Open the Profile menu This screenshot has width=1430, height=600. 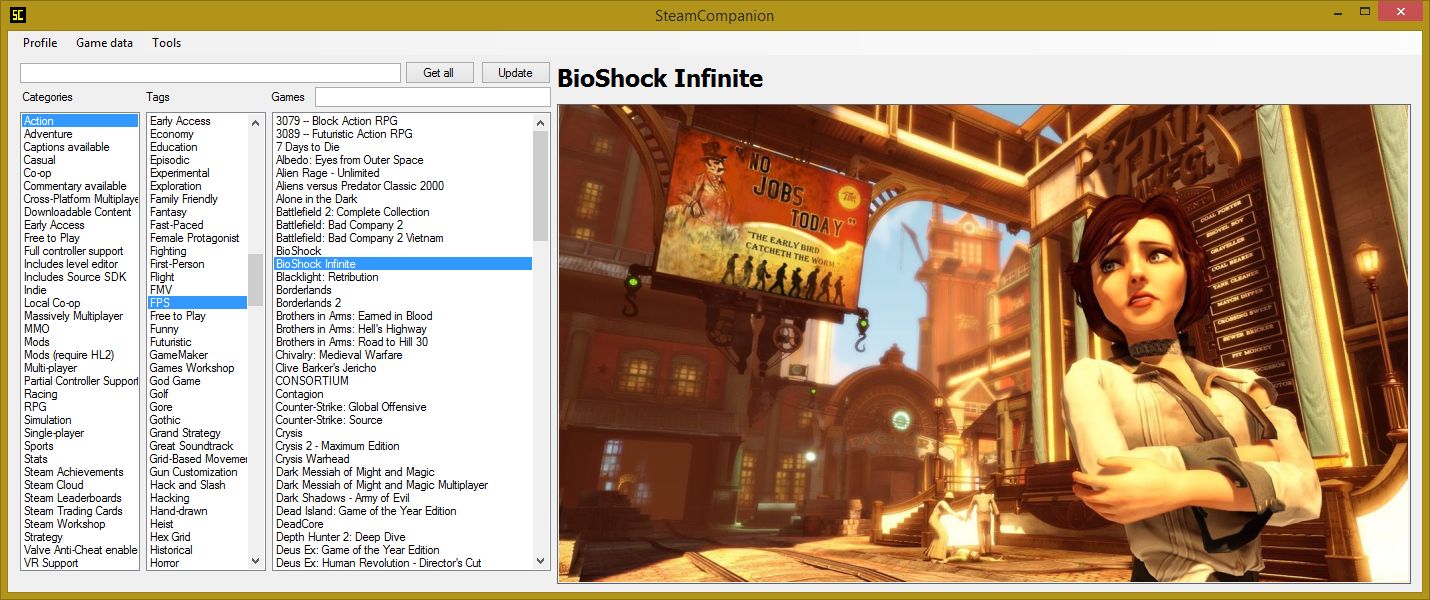[x=40, y=43]
